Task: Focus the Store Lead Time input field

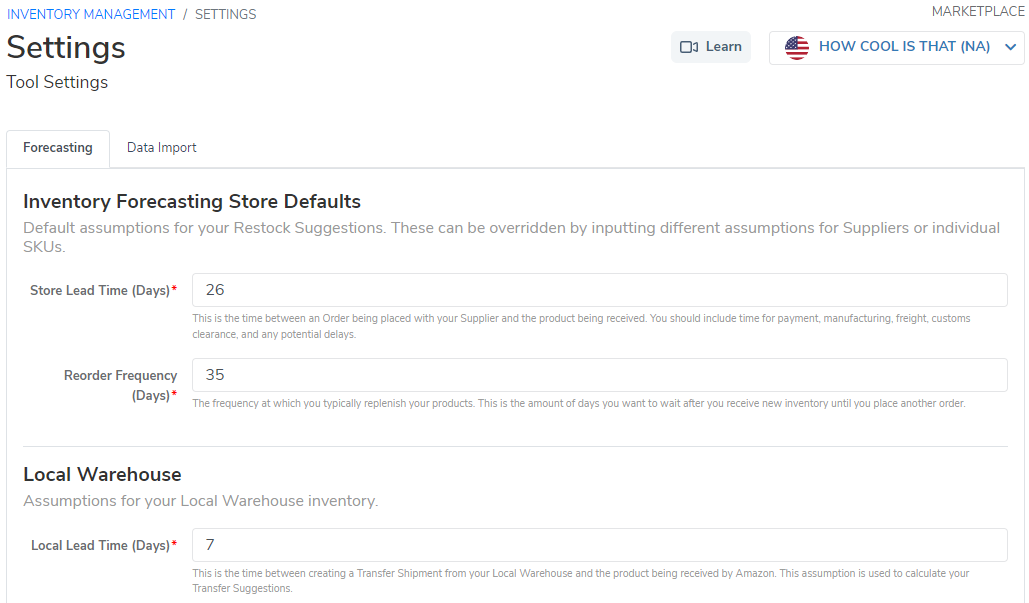Action: coord(599,290)
